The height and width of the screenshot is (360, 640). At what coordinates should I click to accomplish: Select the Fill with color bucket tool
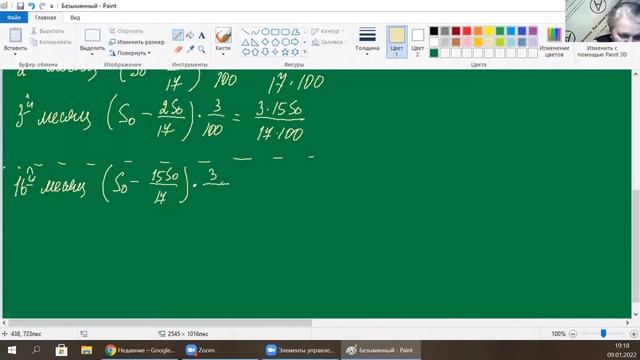point(190,36)
